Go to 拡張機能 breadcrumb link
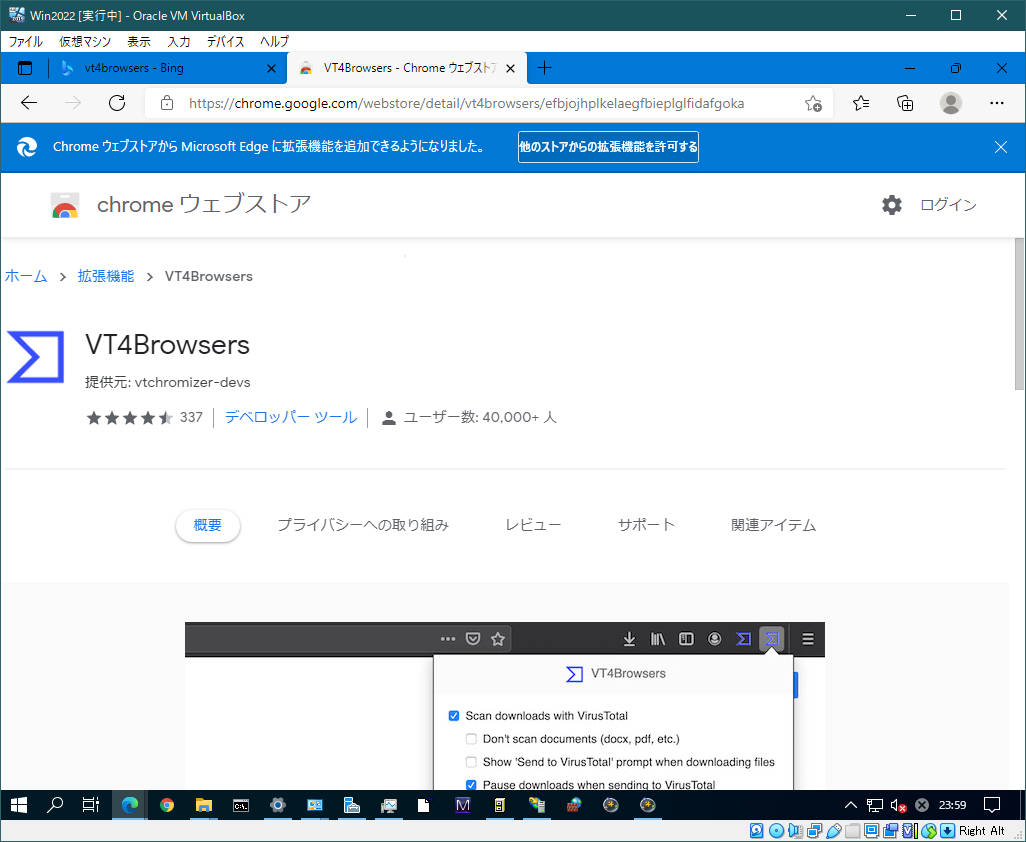Viewport: 1026px width, 842px height. click(106, 276)
